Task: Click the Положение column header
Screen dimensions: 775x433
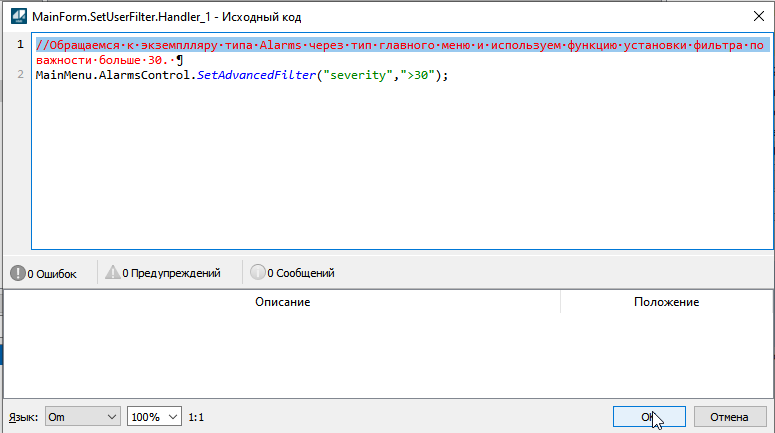Action: [666, 302]
